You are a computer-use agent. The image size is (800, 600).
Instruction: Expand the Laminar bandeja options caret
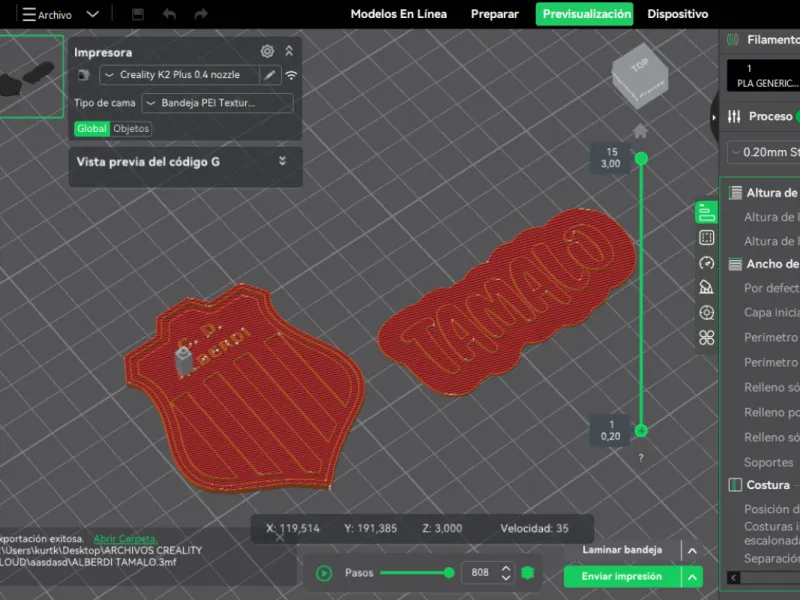pyautogui.click(x=692, y=551)
